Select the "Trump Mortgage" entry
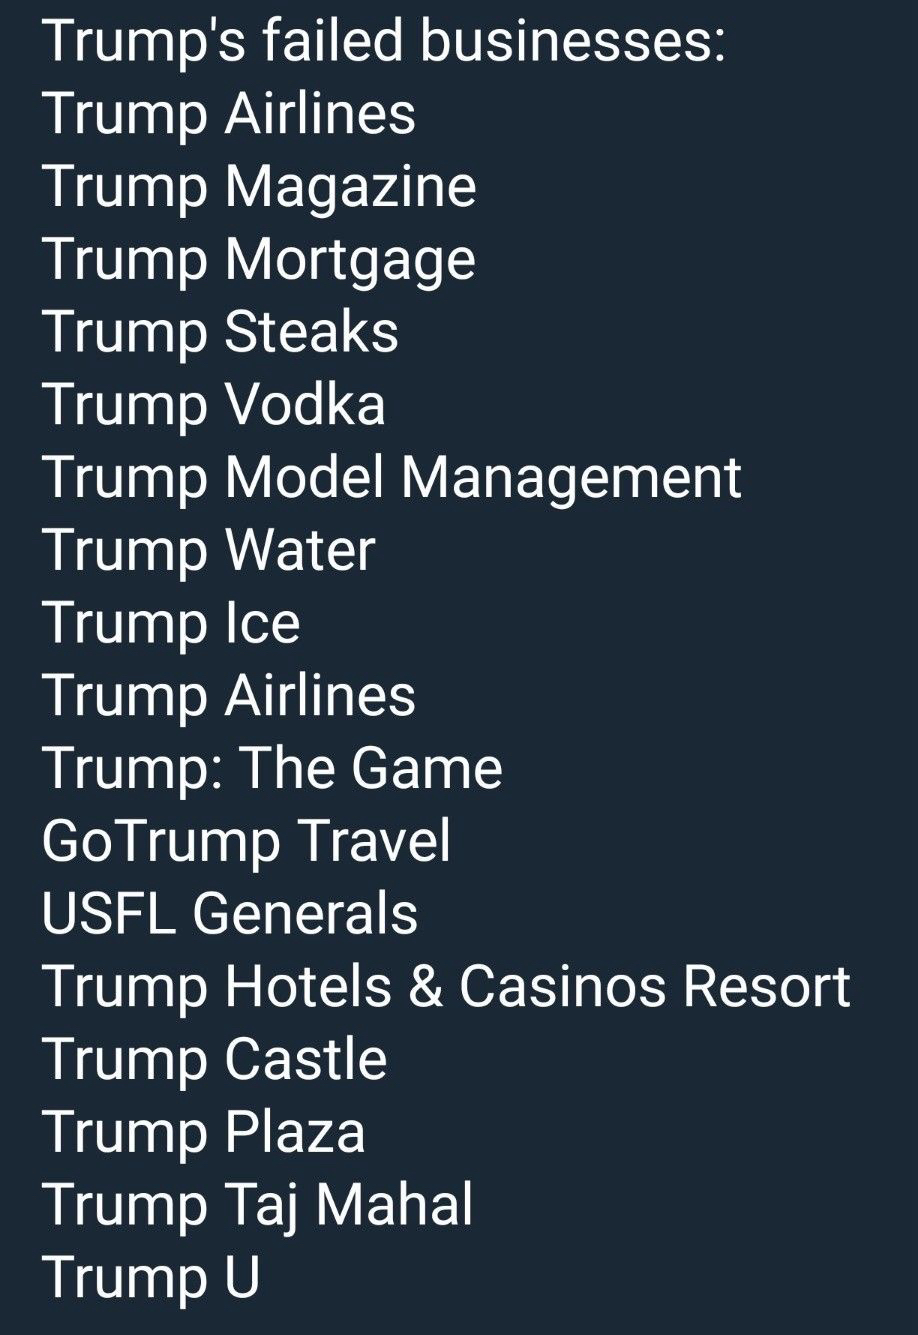The width and height of the screenshot is (918, 1335). pyautogui.click(x=258, y=260)
